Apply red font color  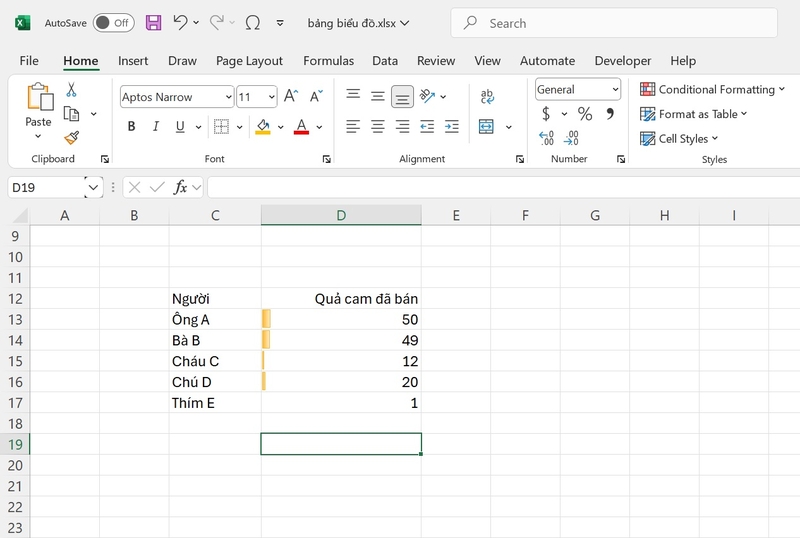coord(302,127)
